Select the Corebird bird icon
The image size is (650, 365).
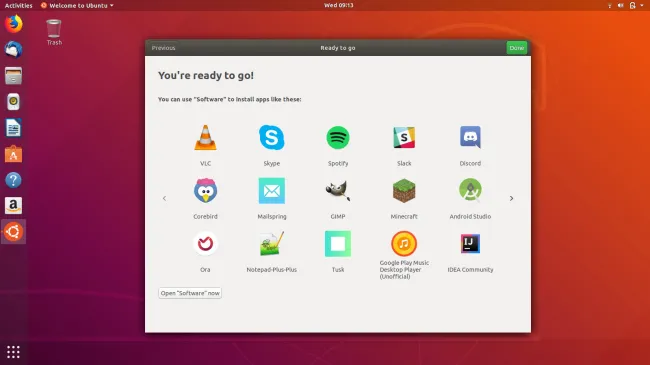[x=205, y=190]
